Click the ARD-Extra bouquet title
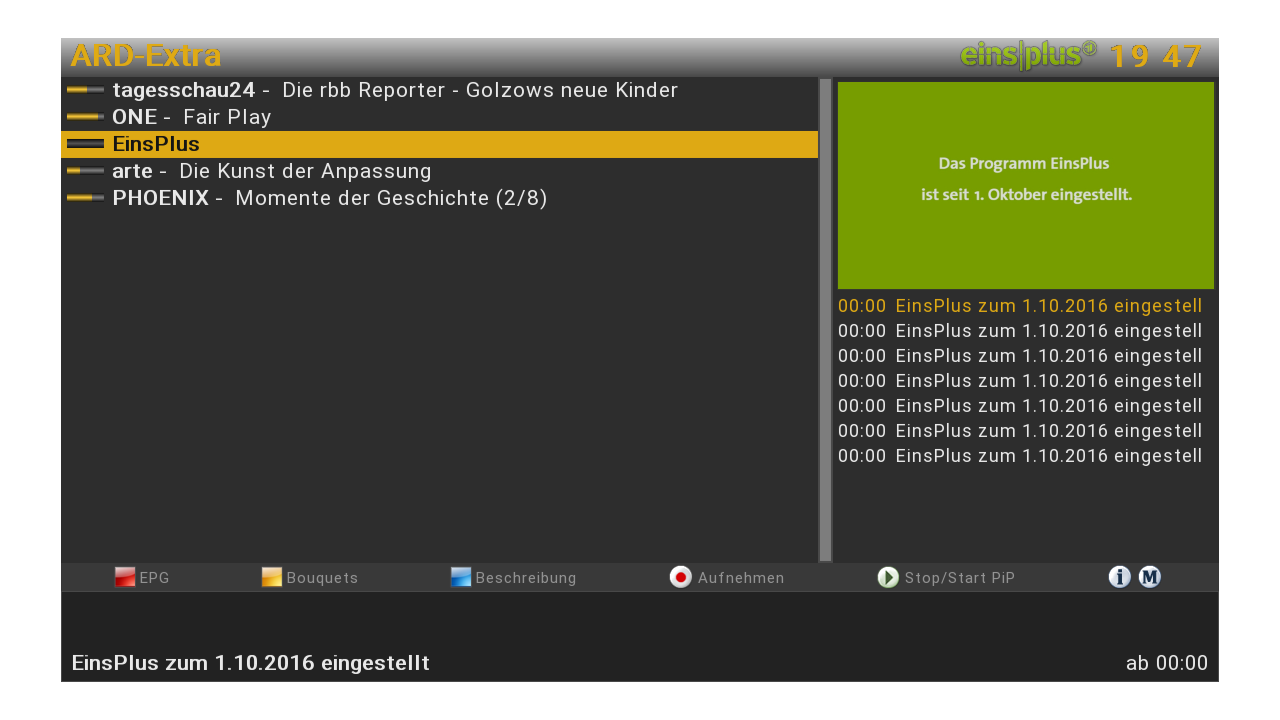1280x720 pixels. 146,56
